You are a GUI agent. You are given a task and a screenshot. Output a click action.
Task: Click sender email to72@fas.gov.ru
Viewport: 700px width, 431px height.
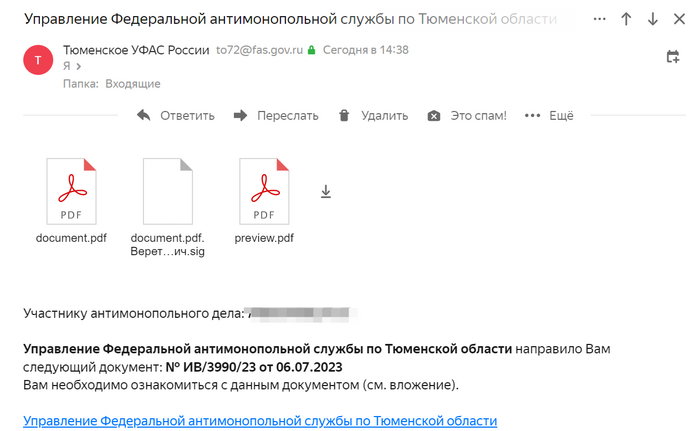tap(258, 50)
